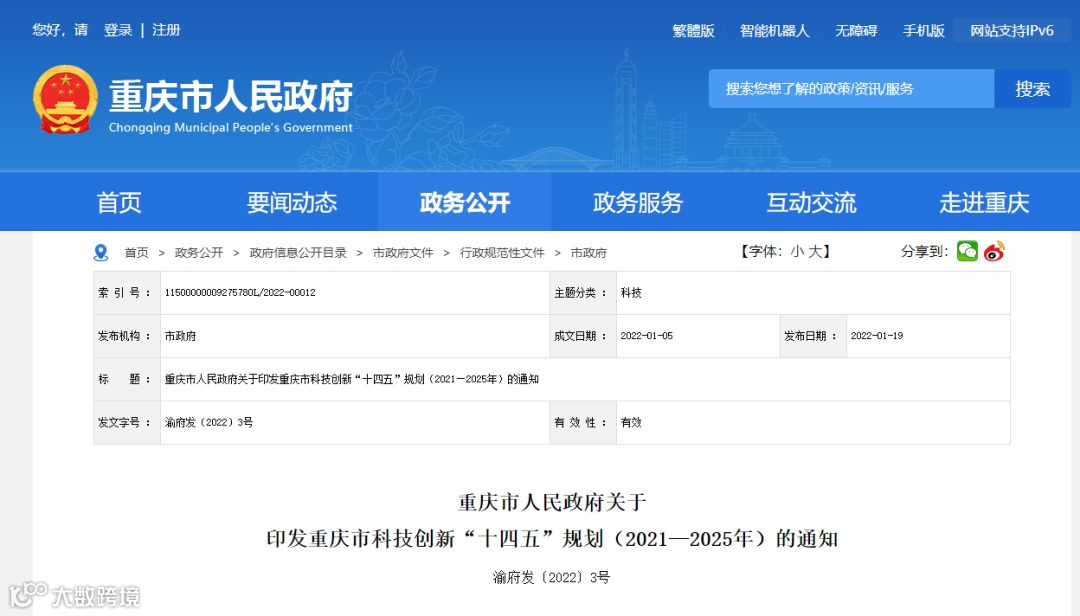
Task: Go to 市政府 in breadcrumb
Action: [x=589, y=253]
